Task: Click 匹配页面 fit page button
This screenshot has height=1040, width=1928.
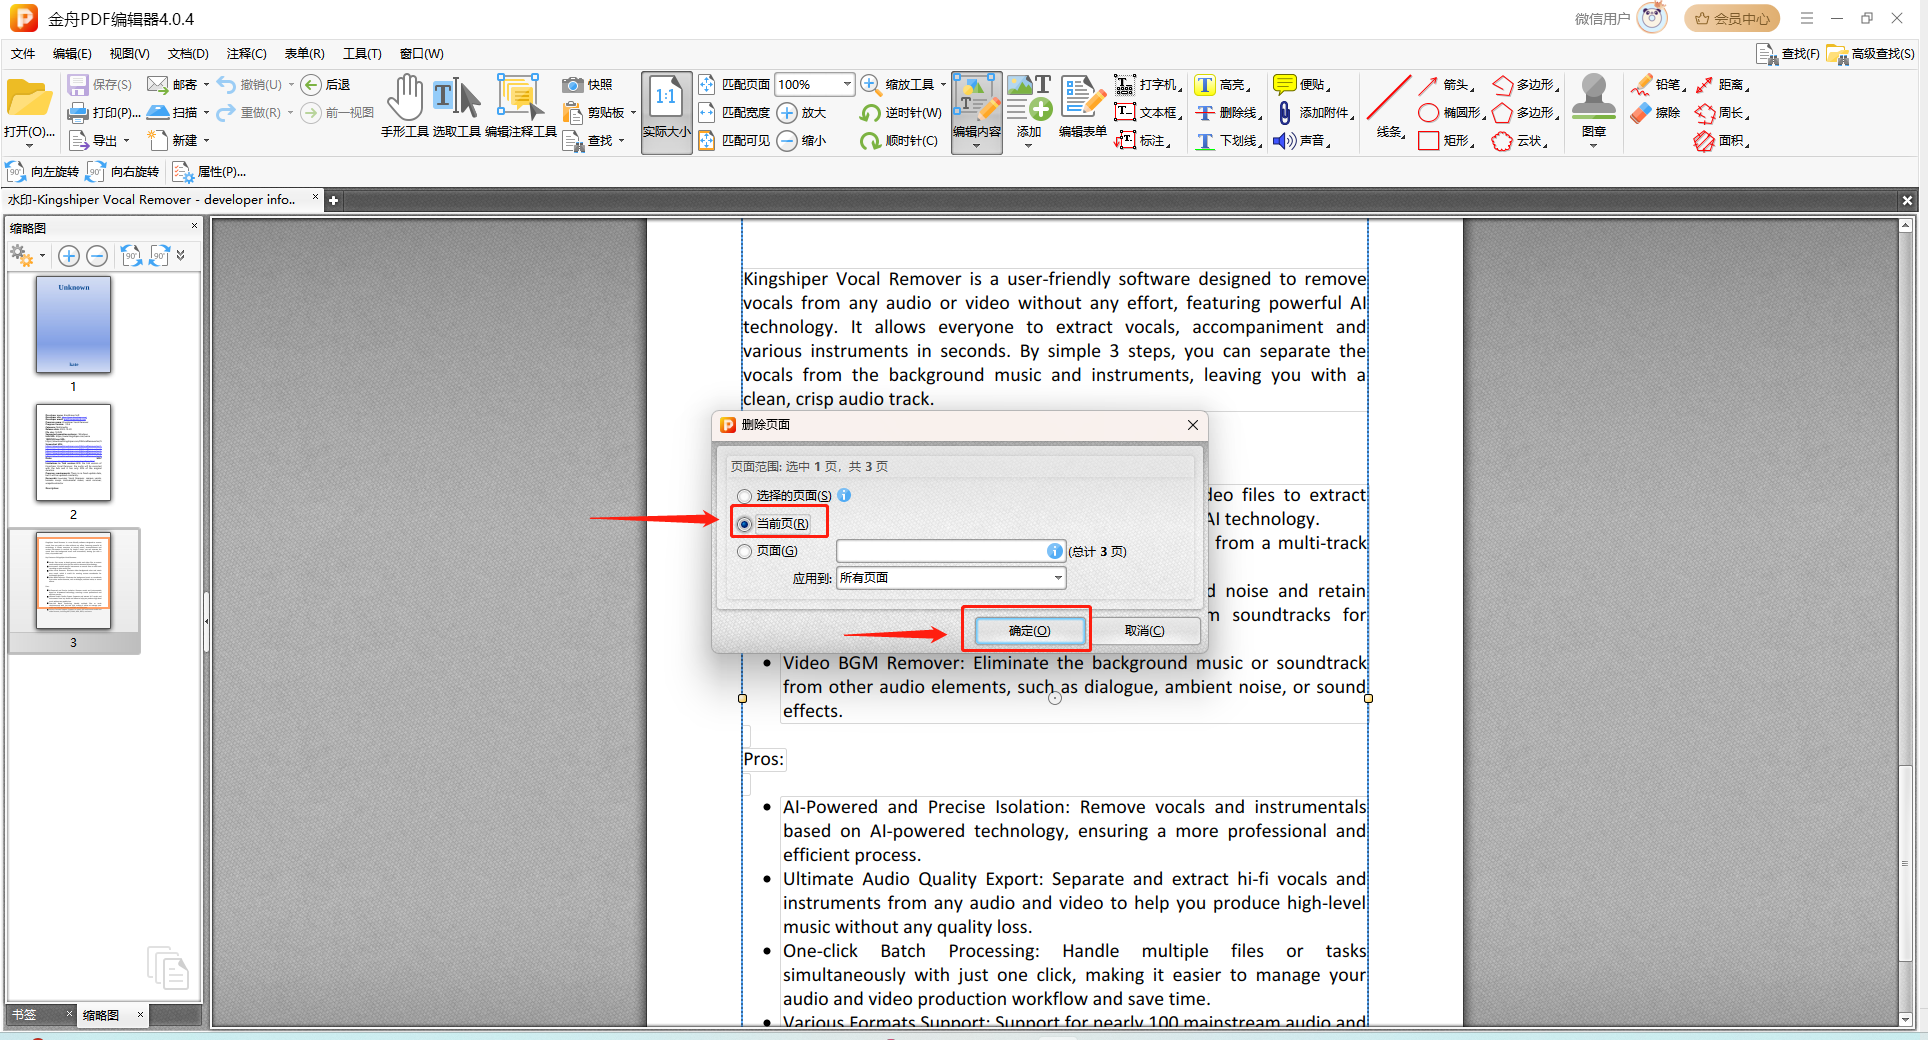Action: (x=735, y=85)
